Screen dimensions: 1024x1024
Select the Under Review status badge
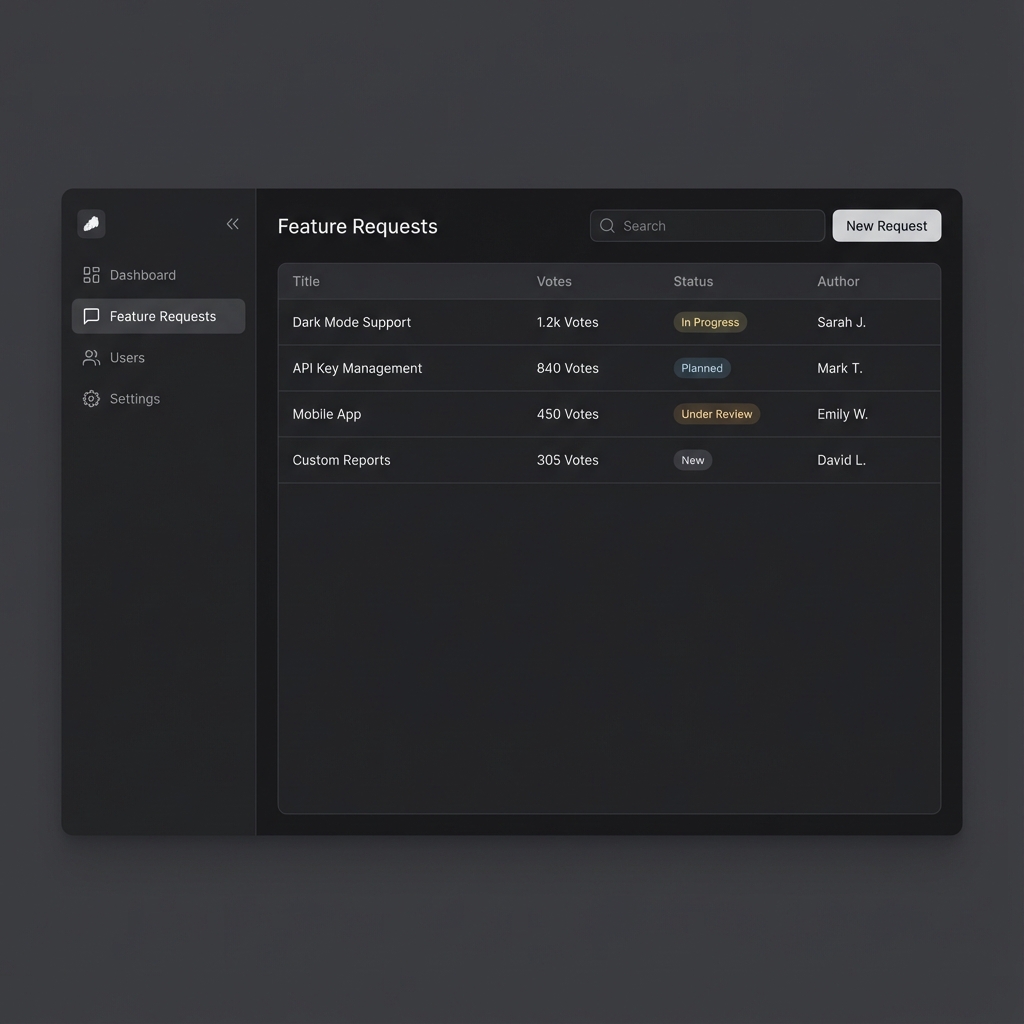pos(716,414)
